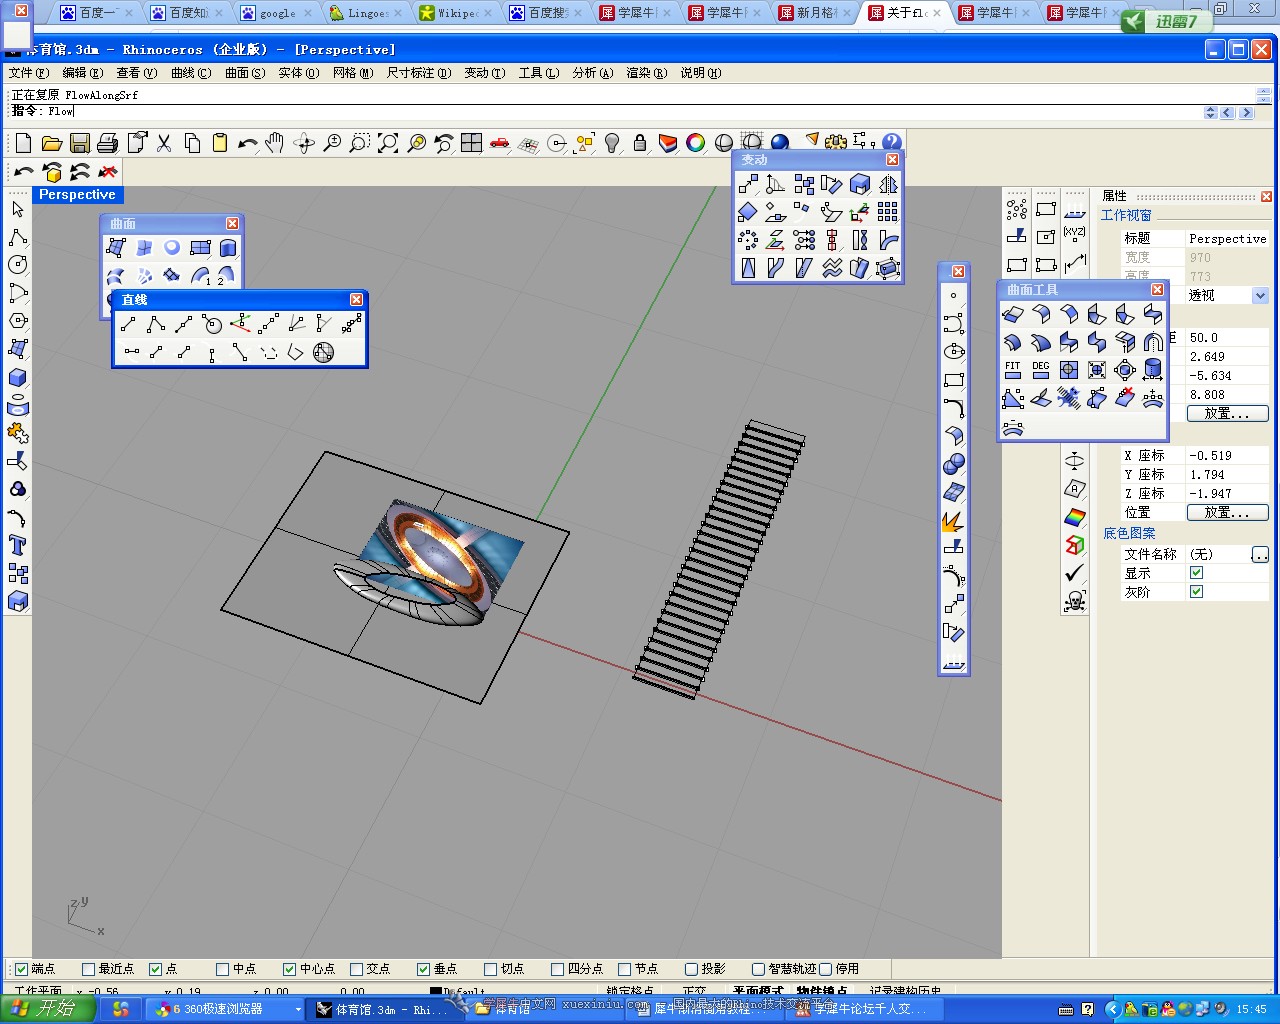This screenshot has width=1280, height=1024.
Task: Enable the 四分点 osnap checkbox
Action: click(x=558, y=969)
